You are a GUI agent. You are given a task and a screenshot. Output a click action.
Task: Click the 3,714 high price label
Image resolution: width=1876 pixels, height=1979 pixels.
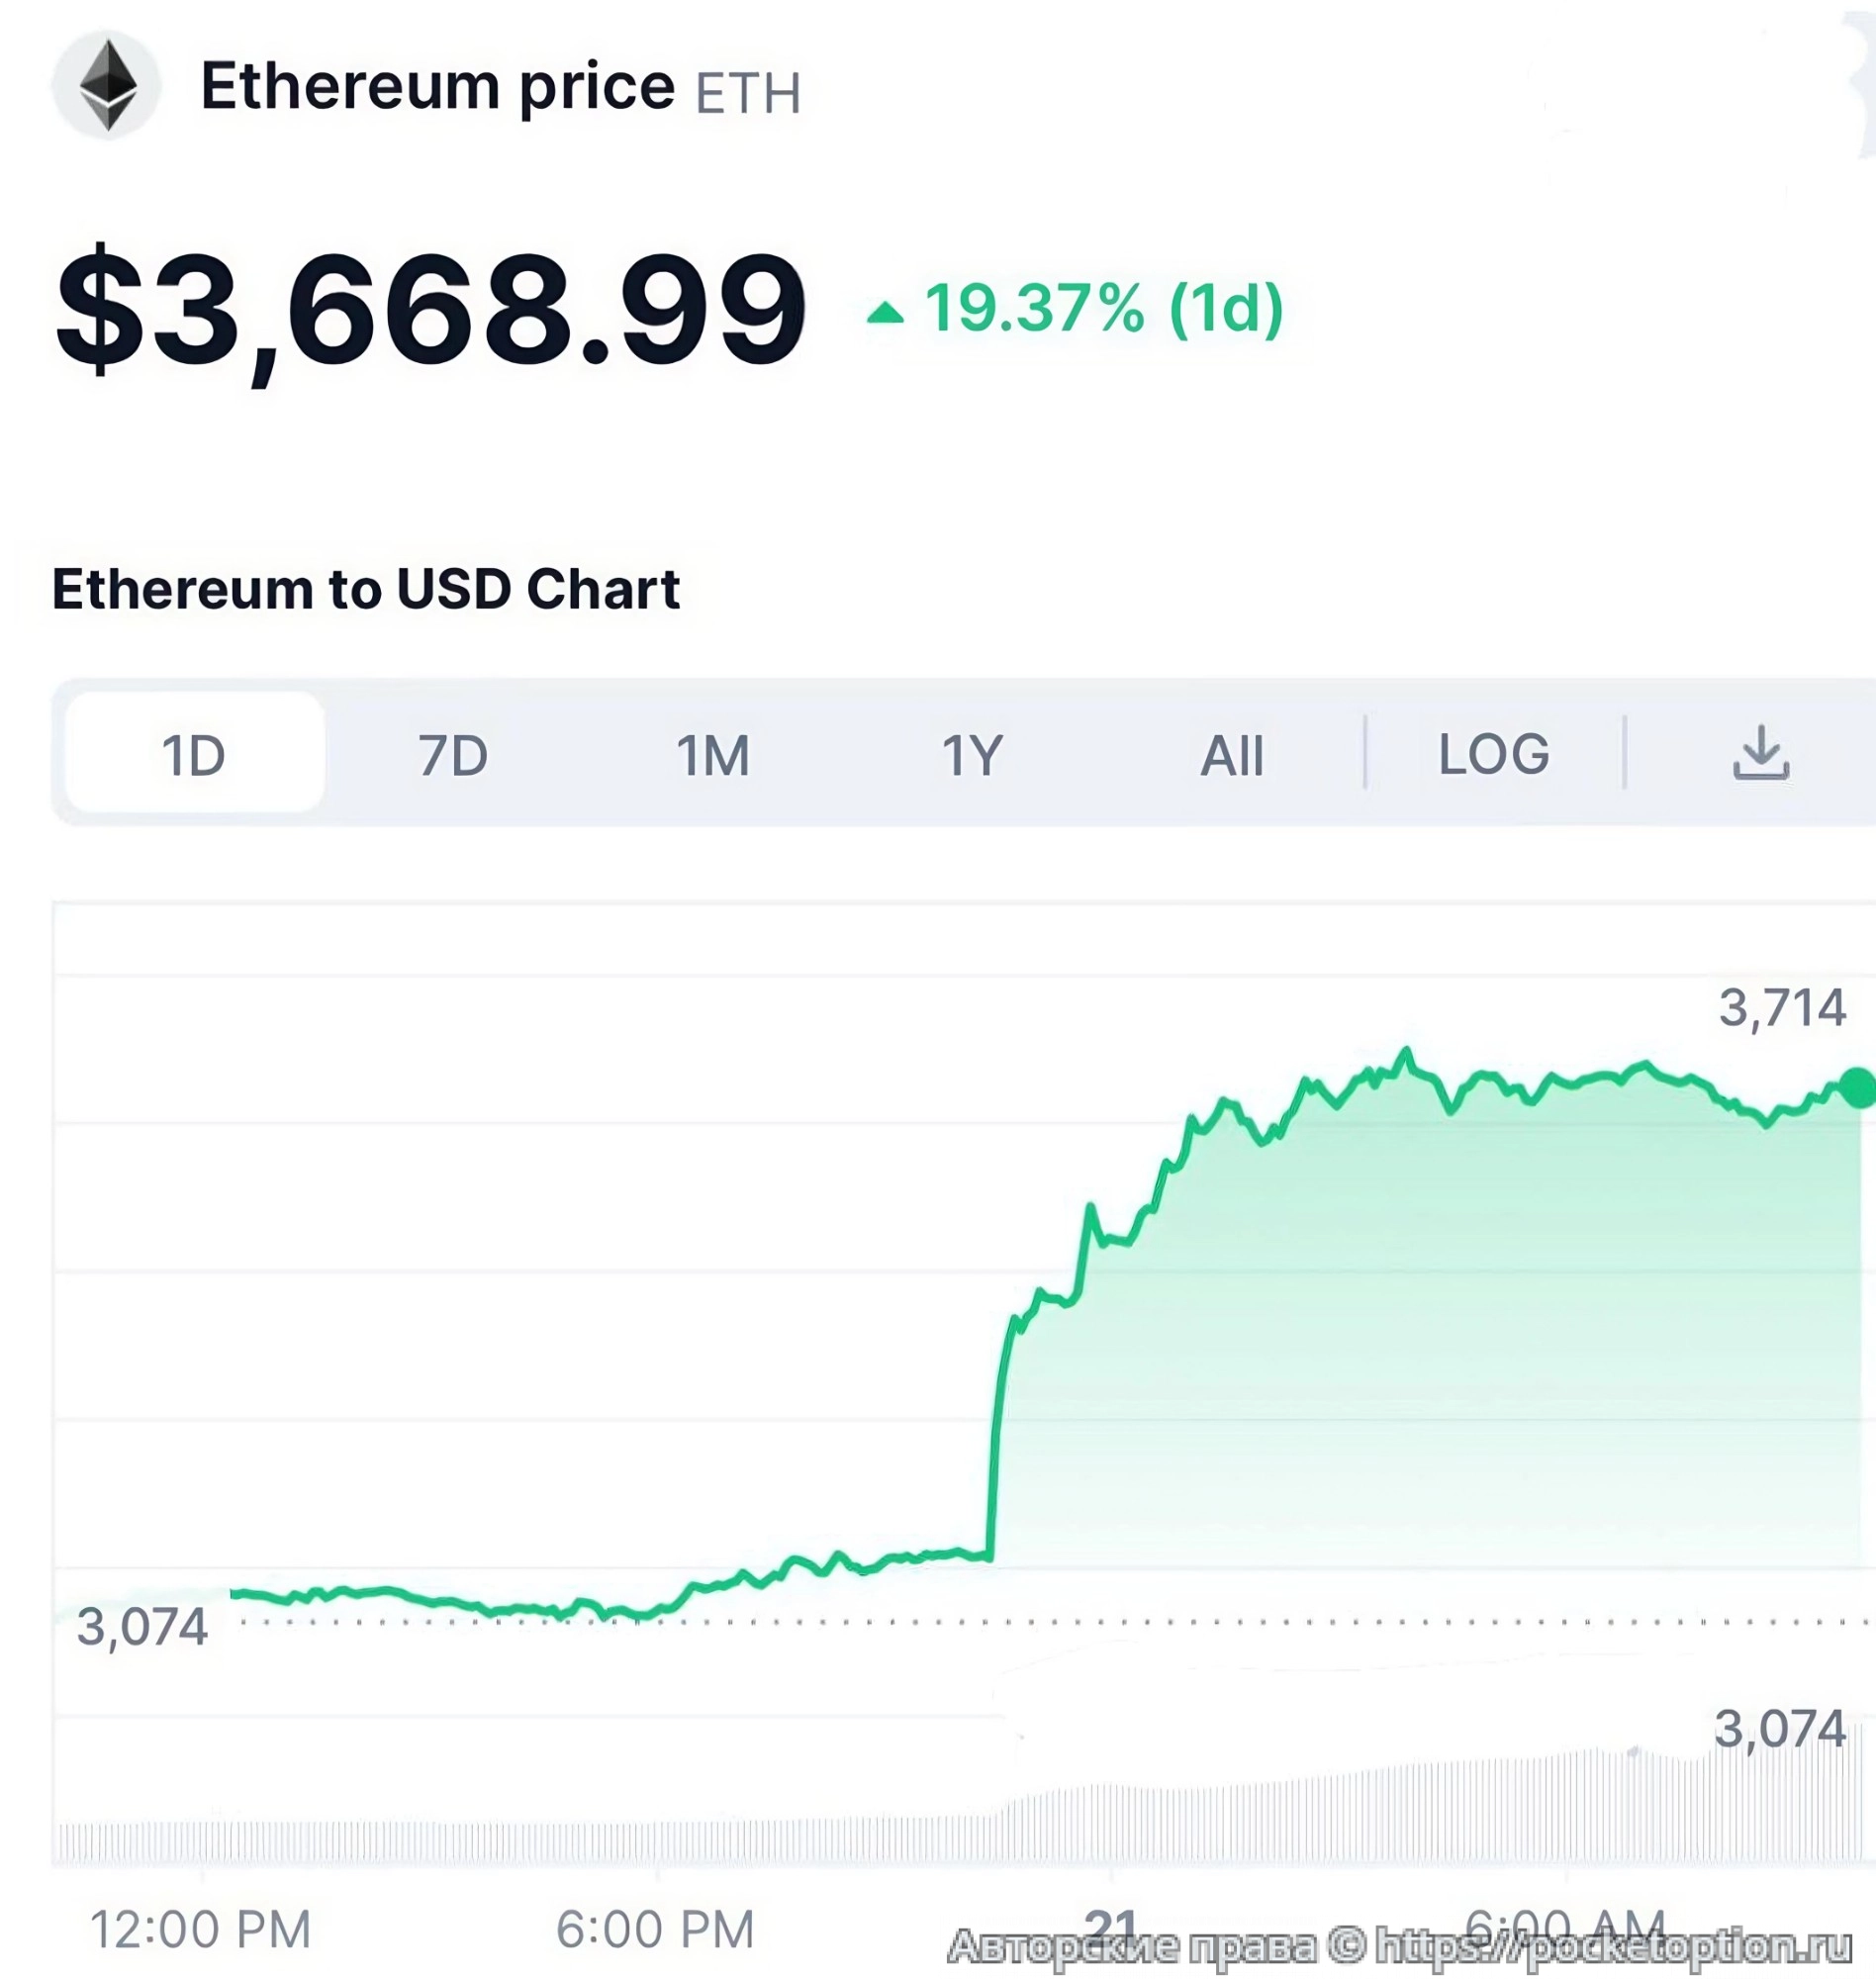coord(1782,1007)
